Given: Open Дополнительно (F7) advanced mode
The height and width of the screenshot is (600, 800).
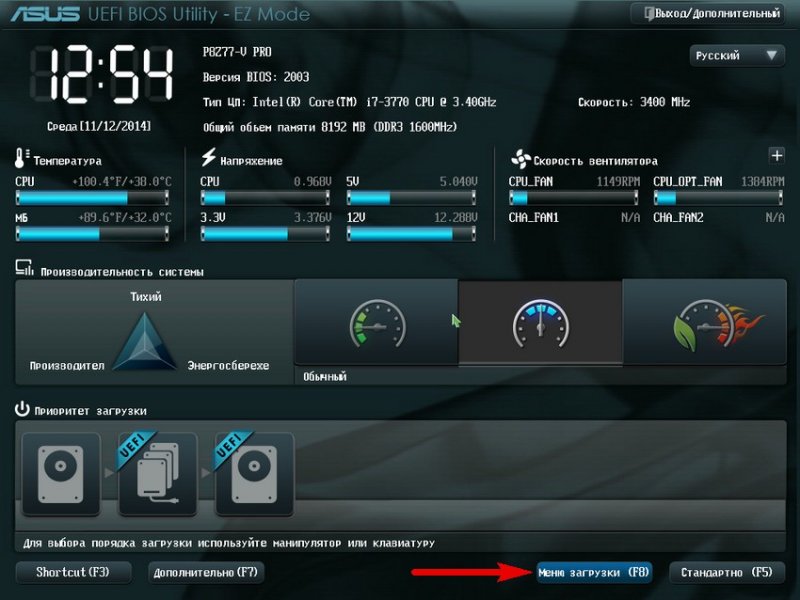Looking at the screenshot, I should tap(206, 572).
